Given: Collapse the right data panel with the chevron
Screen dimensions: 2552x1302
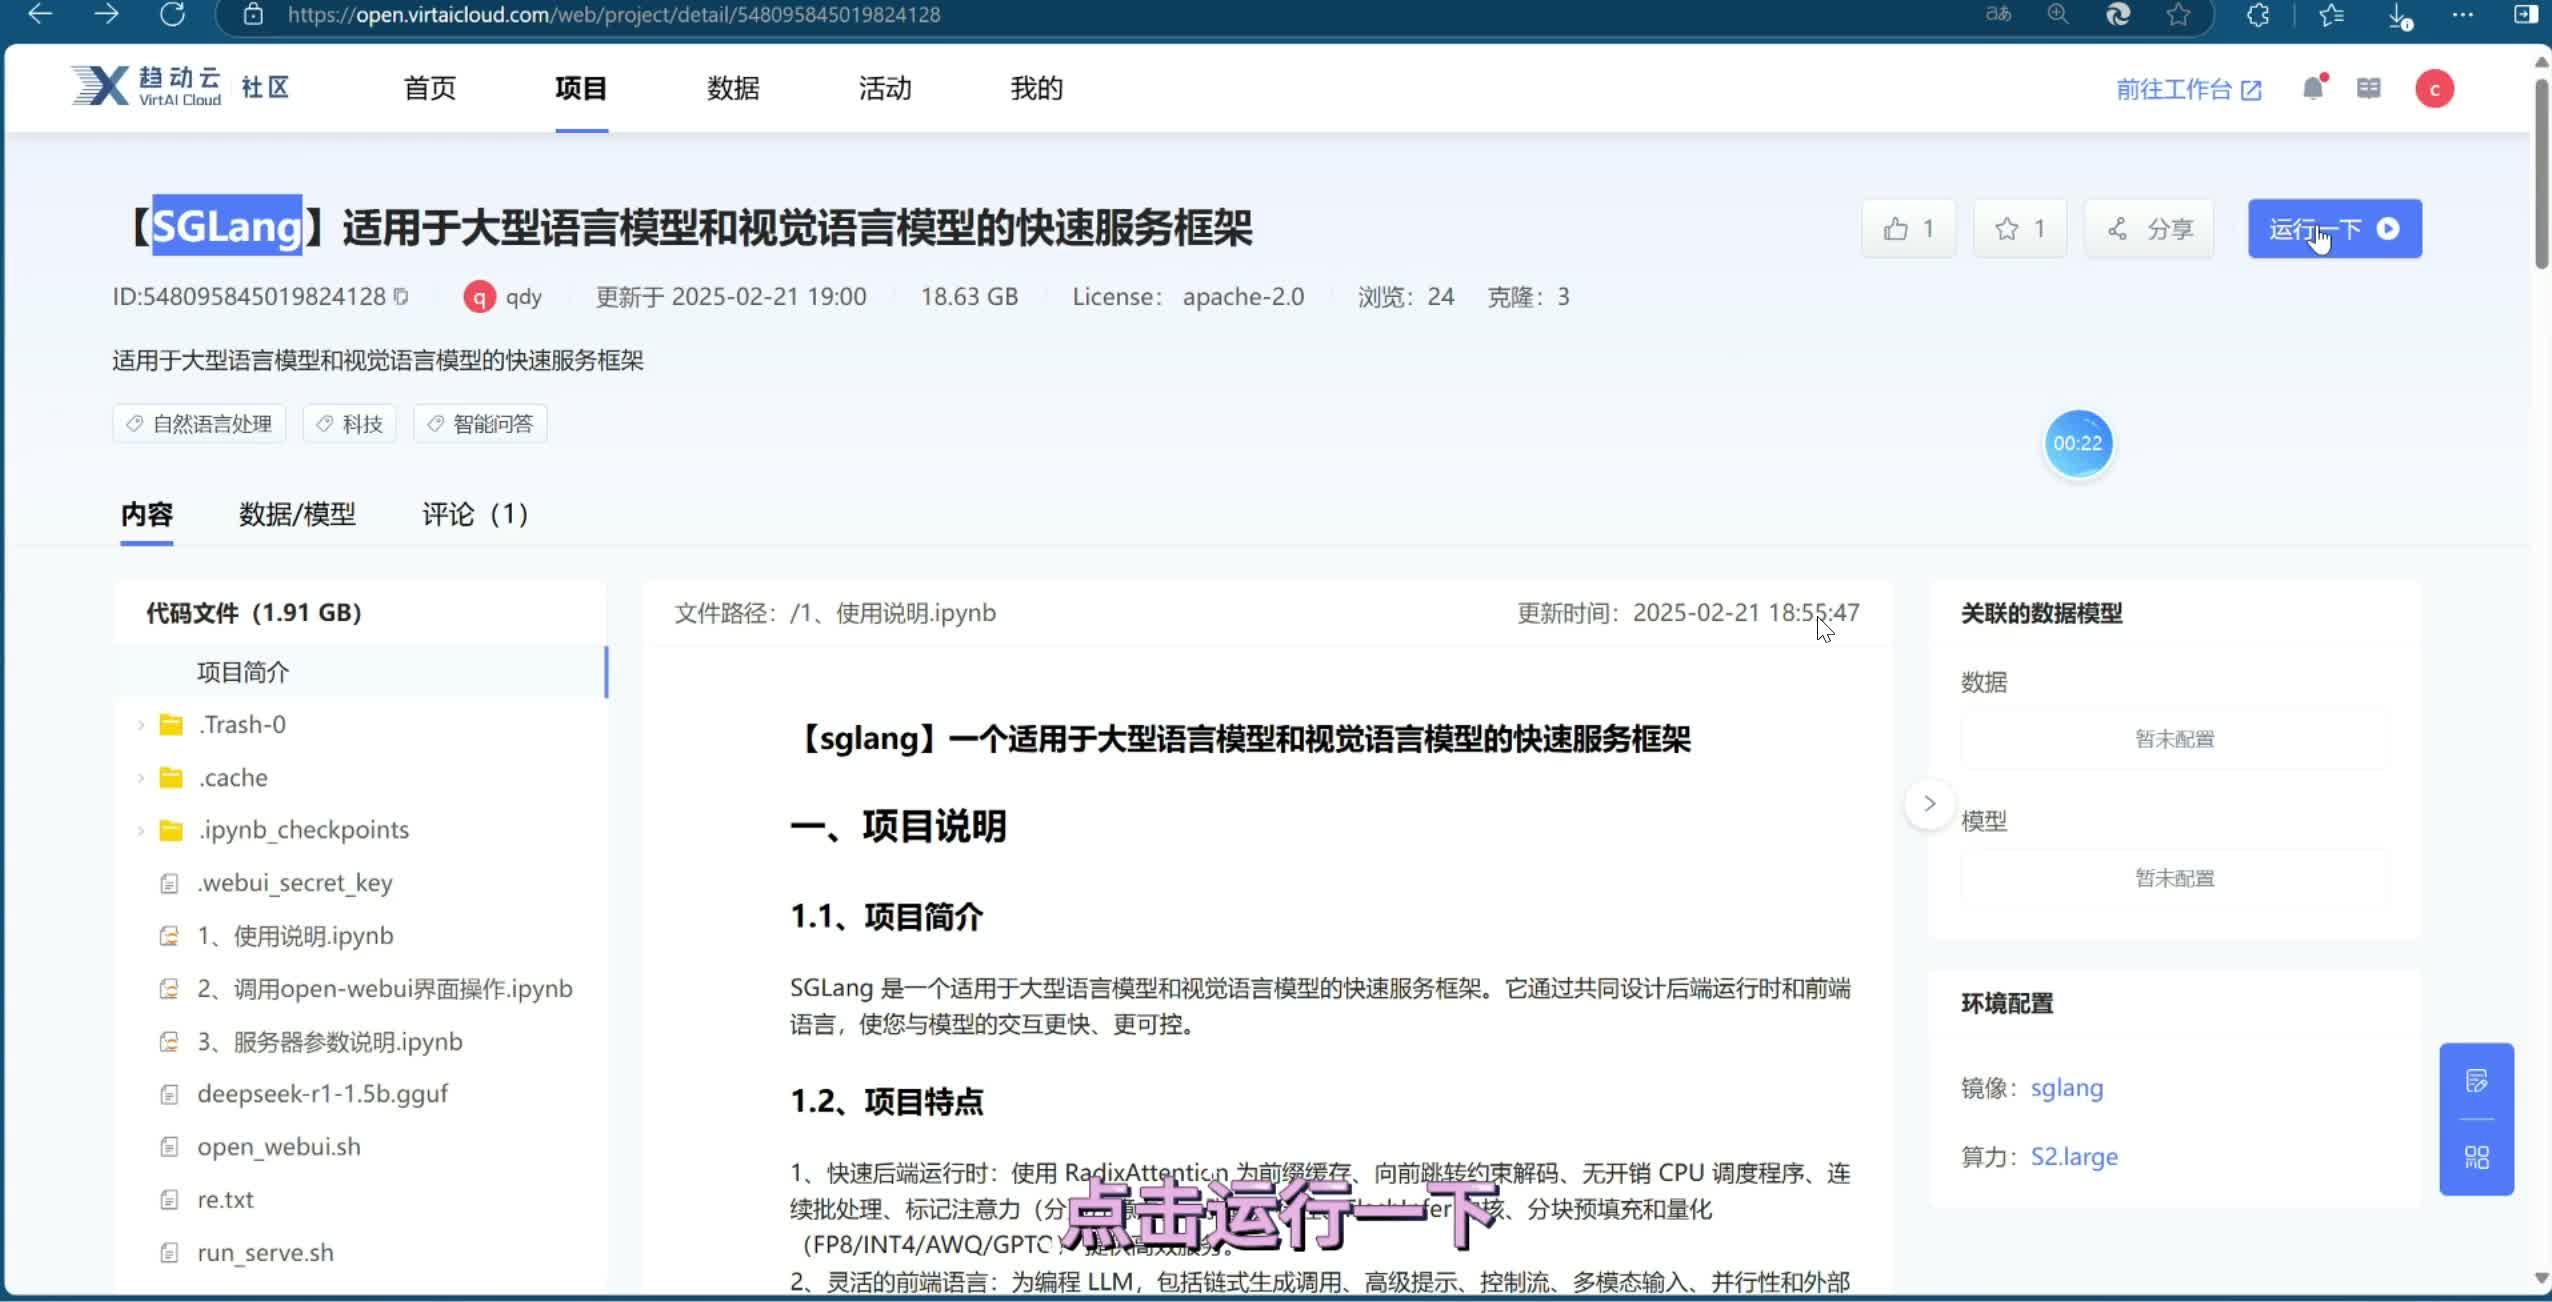Looking at the screenshot, I should 1927,802.
